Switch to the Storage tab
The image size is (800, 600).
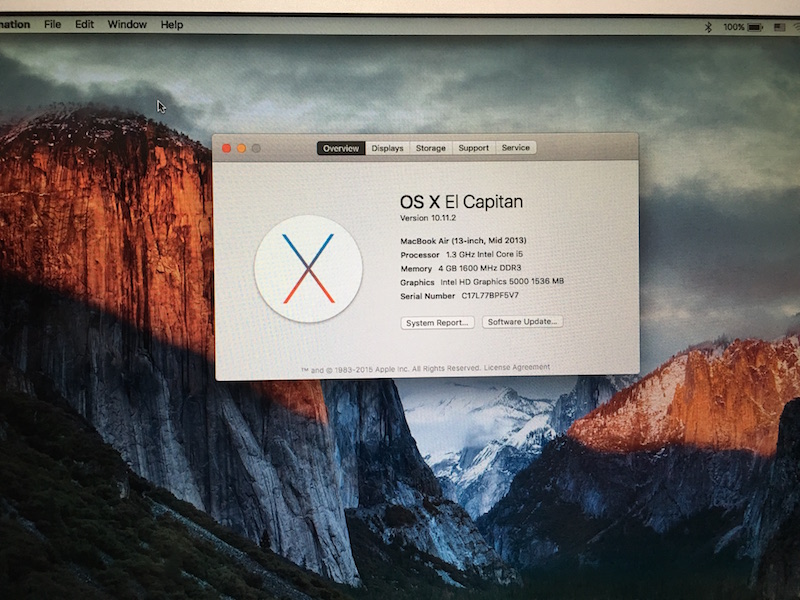(431, 148)
